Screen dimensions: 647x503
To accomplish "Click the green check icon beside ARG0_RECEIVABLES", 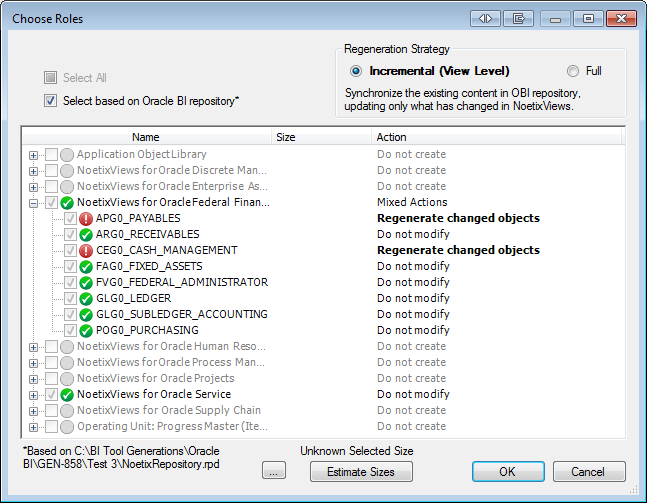I will [x=86, y=235].
